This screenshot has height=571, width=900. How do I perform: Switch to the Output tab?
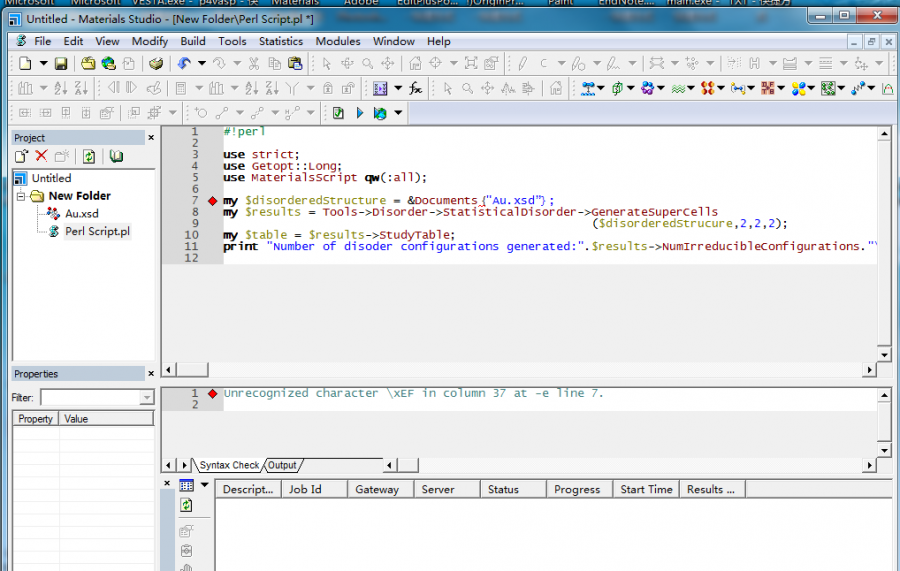[x=282, y=465]
